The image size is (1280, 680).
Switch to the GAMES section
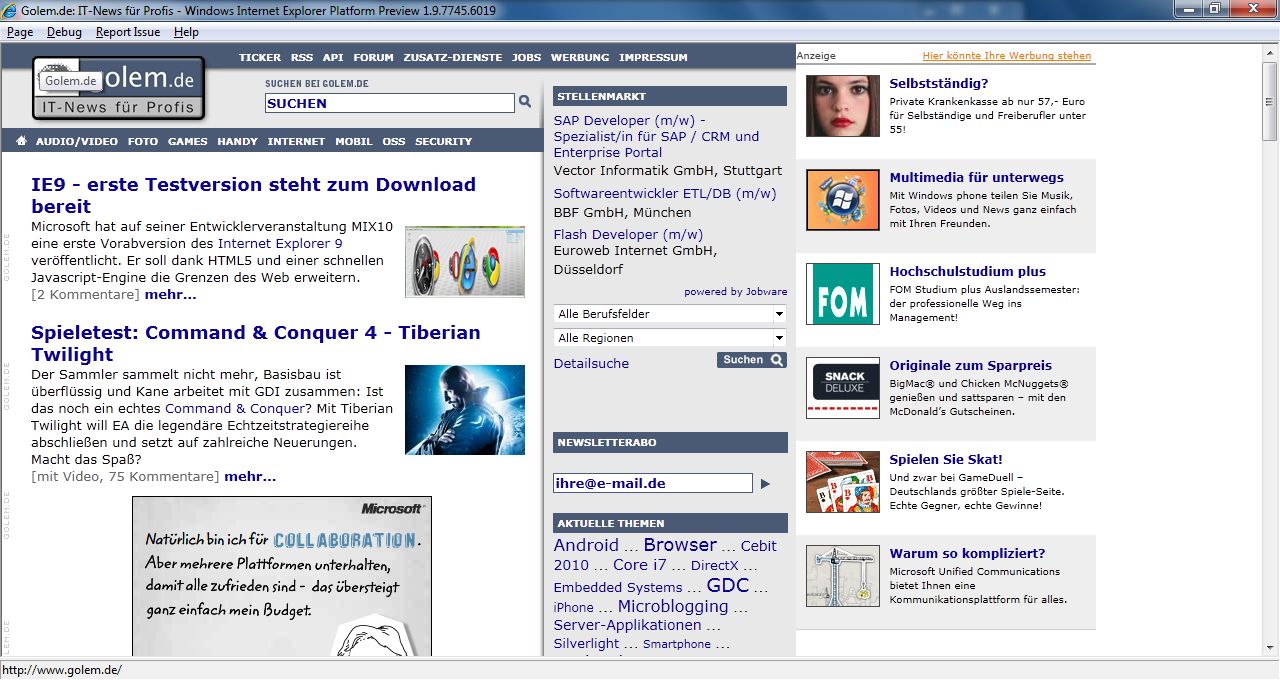tap(187, 141)
